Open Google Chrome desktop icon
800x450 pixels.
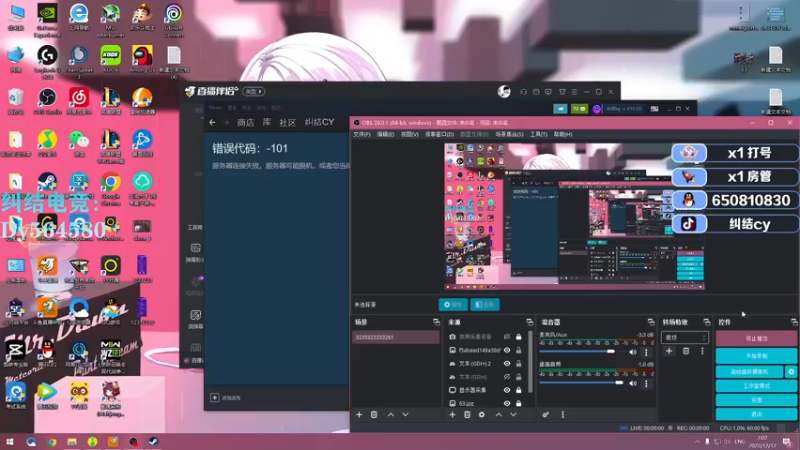[111, 188]
